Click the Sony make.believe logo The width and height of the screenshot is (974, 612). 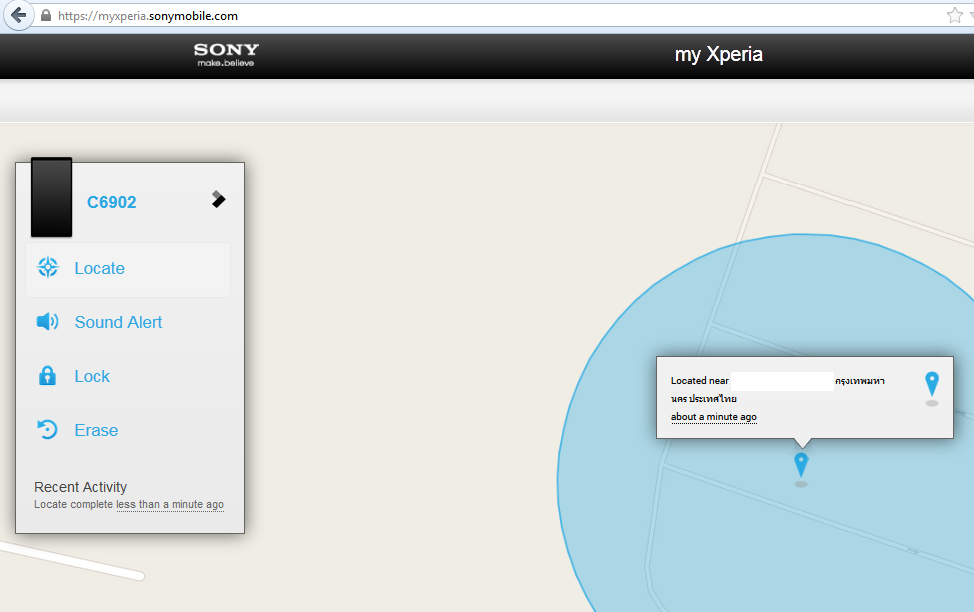tap(226, 55)
